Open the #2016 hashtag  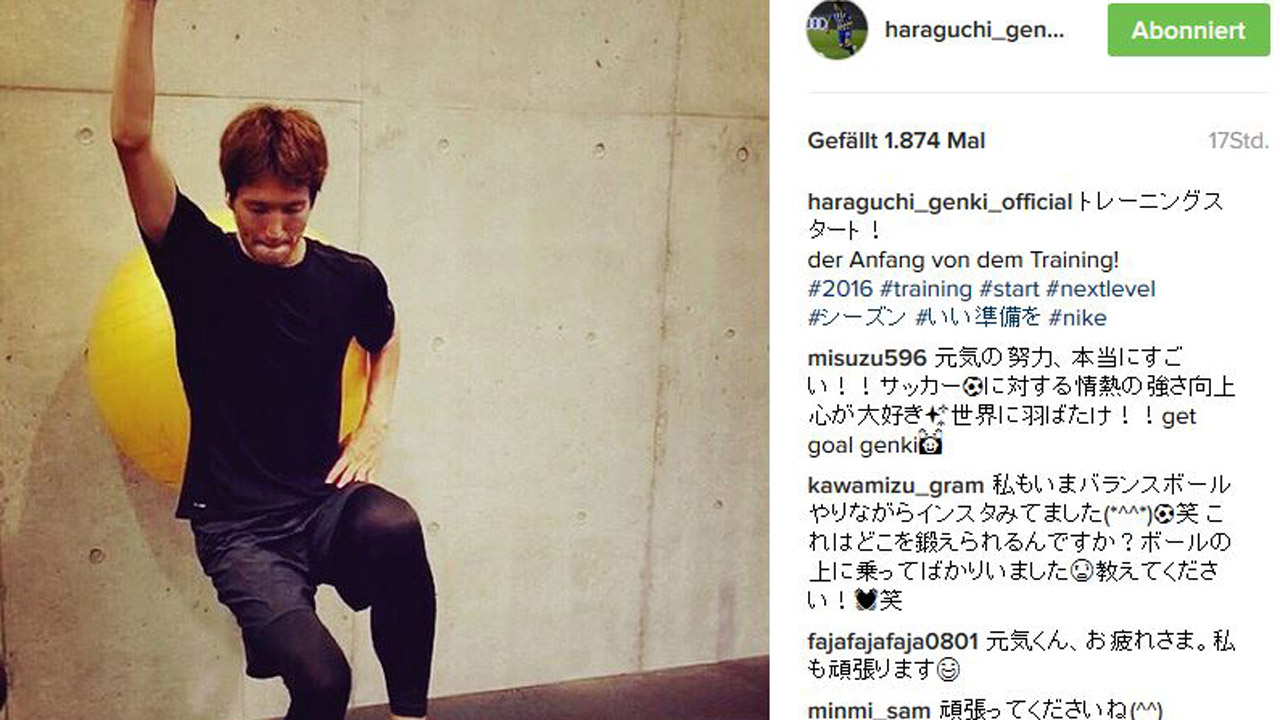pos(840,289)
